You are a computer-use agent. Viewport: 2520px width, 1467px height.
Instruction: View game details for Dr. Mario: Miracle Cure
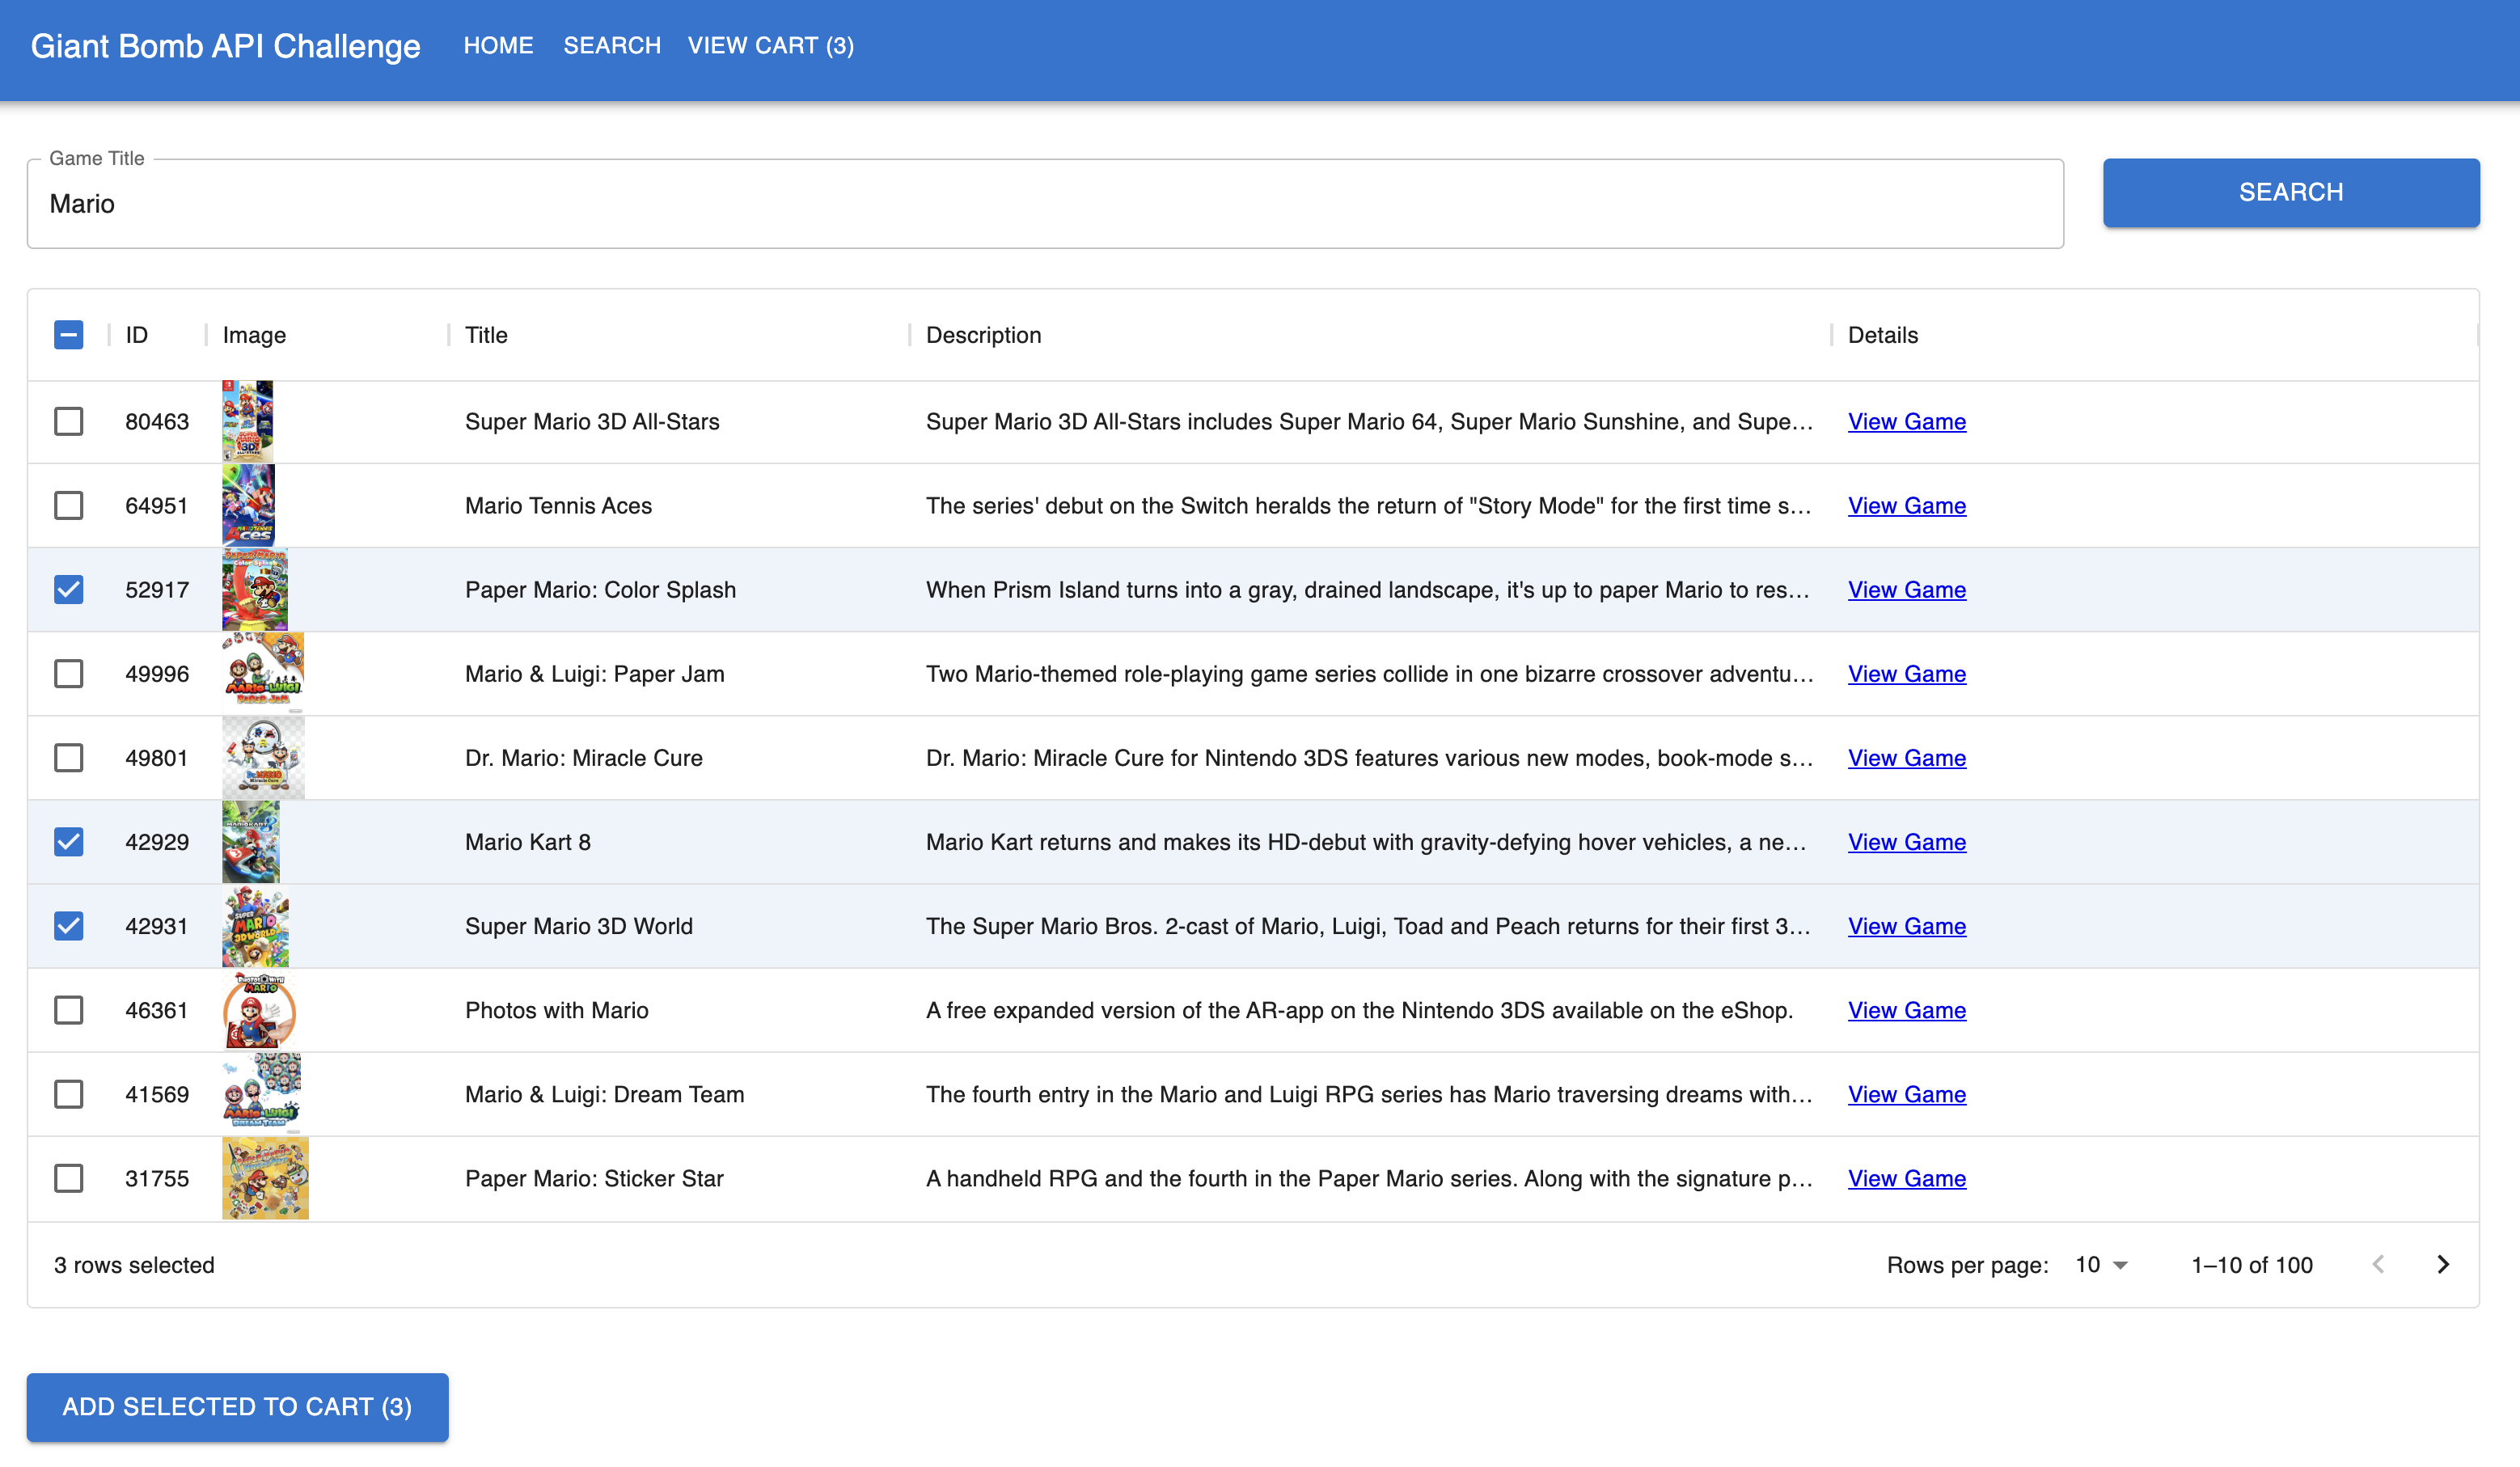click(1906, 757)
